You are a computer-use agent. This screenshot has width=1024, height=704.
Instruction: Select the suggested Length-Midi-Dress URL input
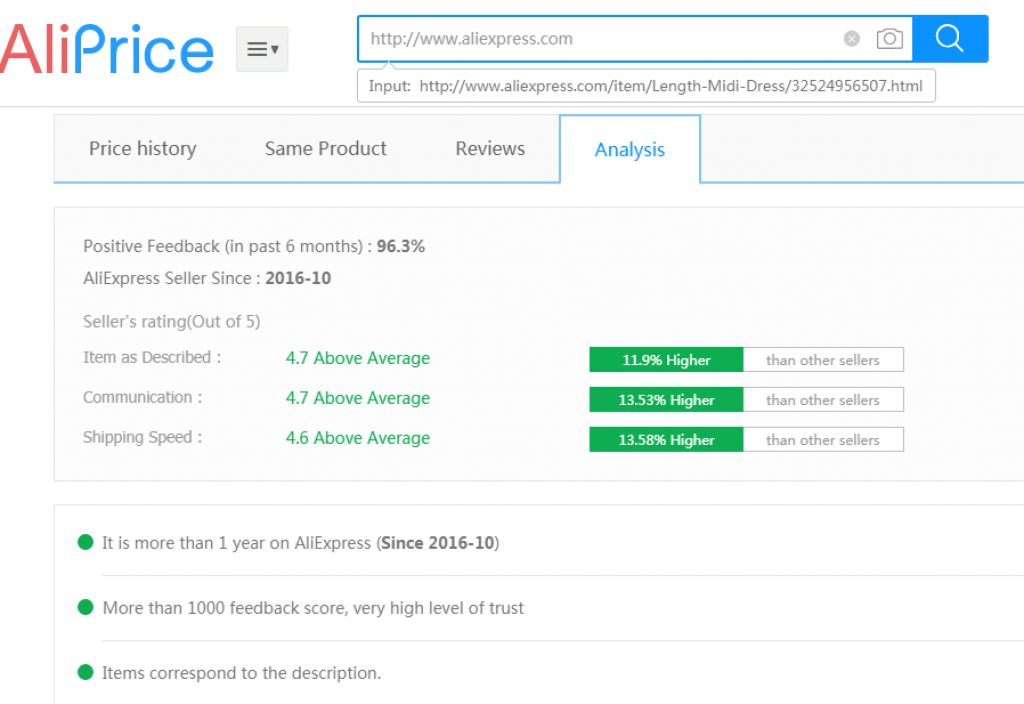pos(646,86)
